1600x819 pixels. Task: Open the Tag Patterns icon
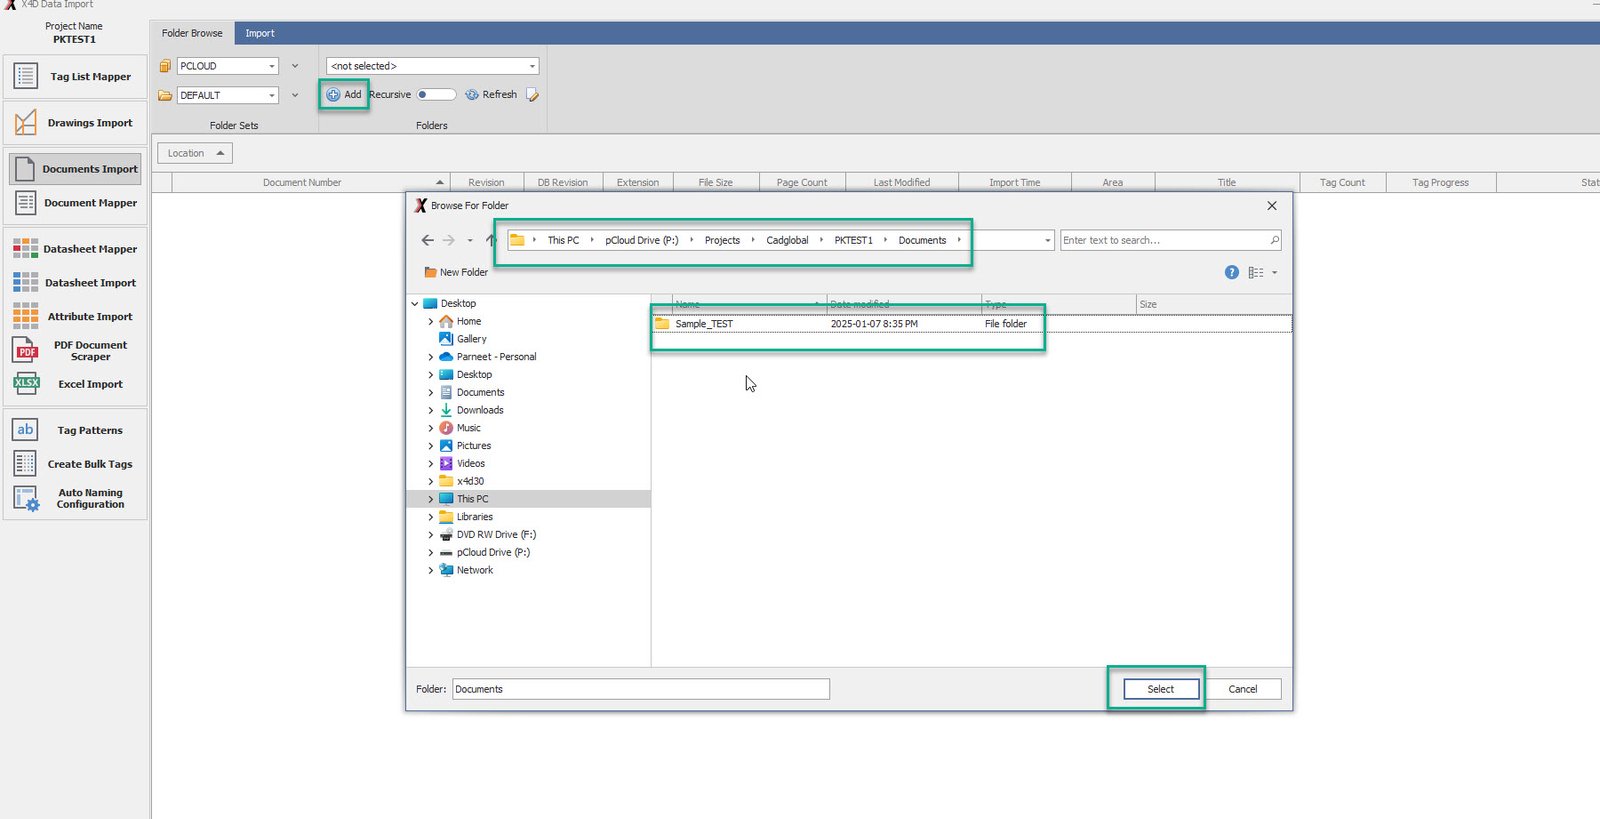(x=26, y=430)
